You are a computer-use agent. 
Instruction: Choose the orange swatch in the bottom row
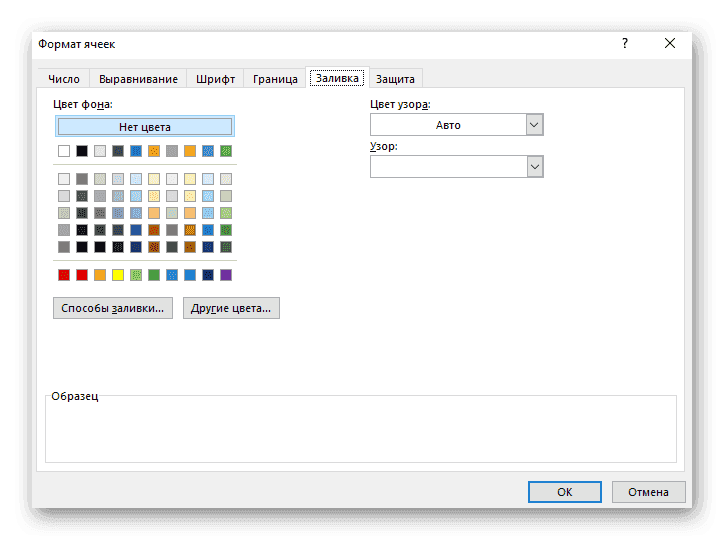click(x=100, y=275)
